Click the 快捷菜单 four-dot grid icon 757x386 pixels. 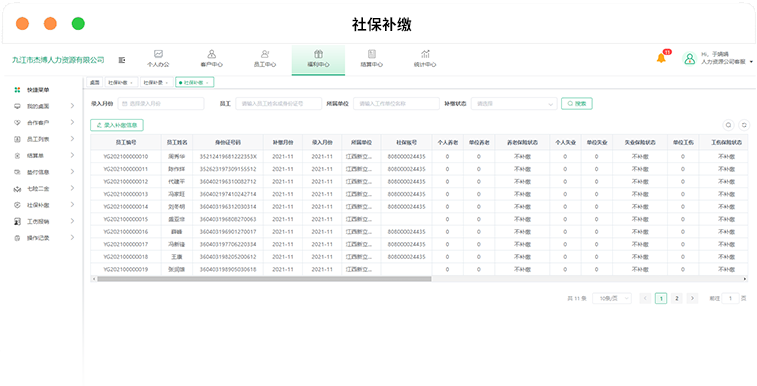pyautogui.click(x=17, y=90)
